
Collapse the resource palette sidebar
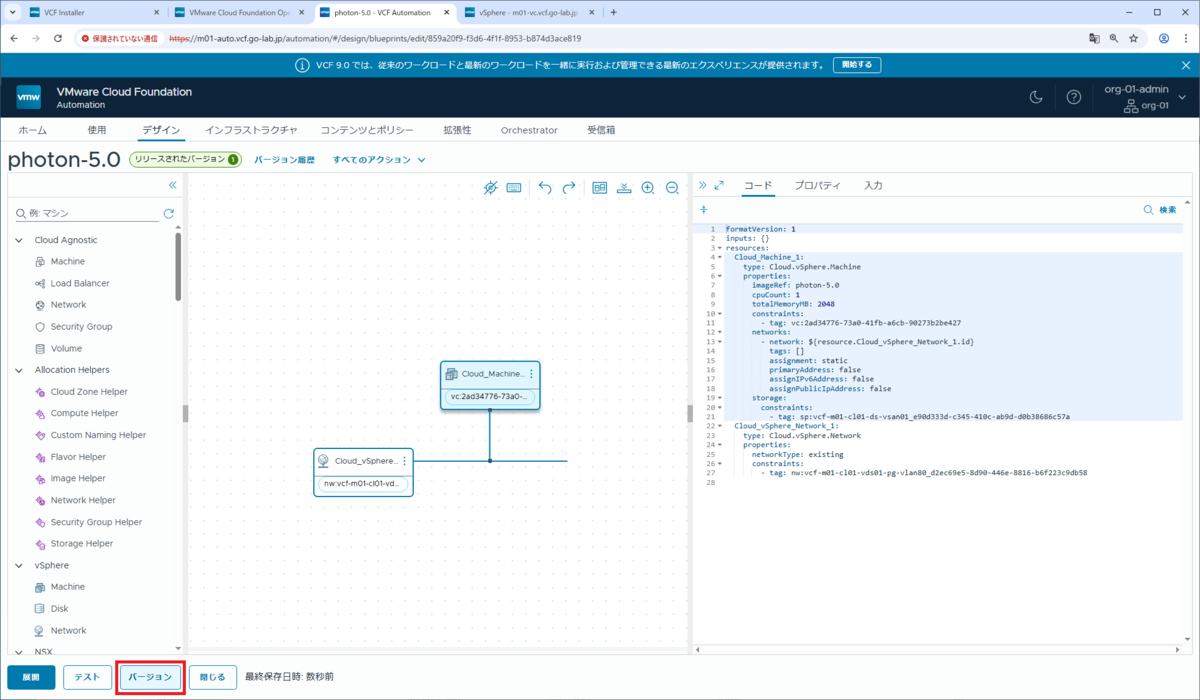(x=172, y=186)
